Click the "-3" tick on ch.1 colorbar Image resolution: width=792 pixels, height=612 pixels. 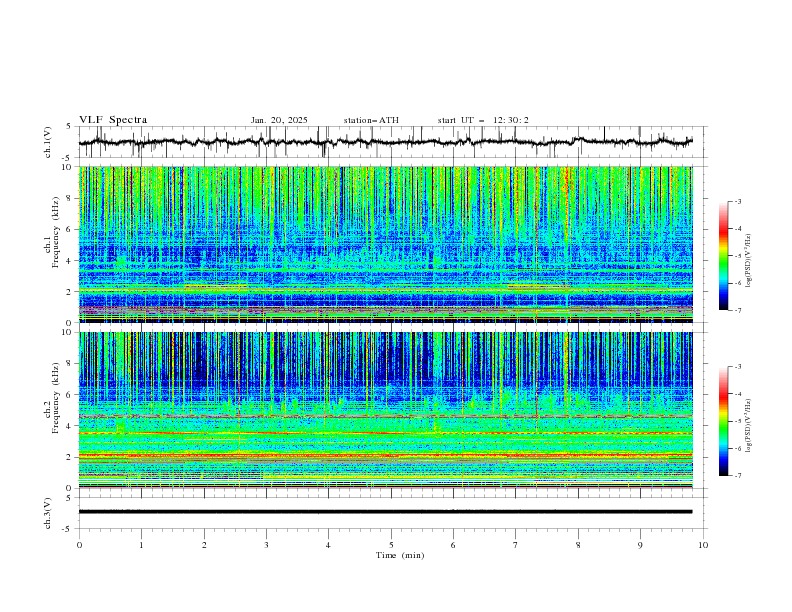coord(738,201)
